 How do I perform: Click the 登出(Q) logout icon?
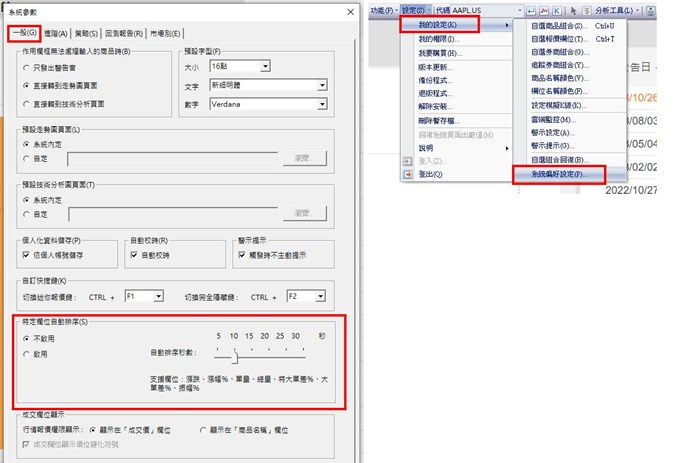[408, 174]
